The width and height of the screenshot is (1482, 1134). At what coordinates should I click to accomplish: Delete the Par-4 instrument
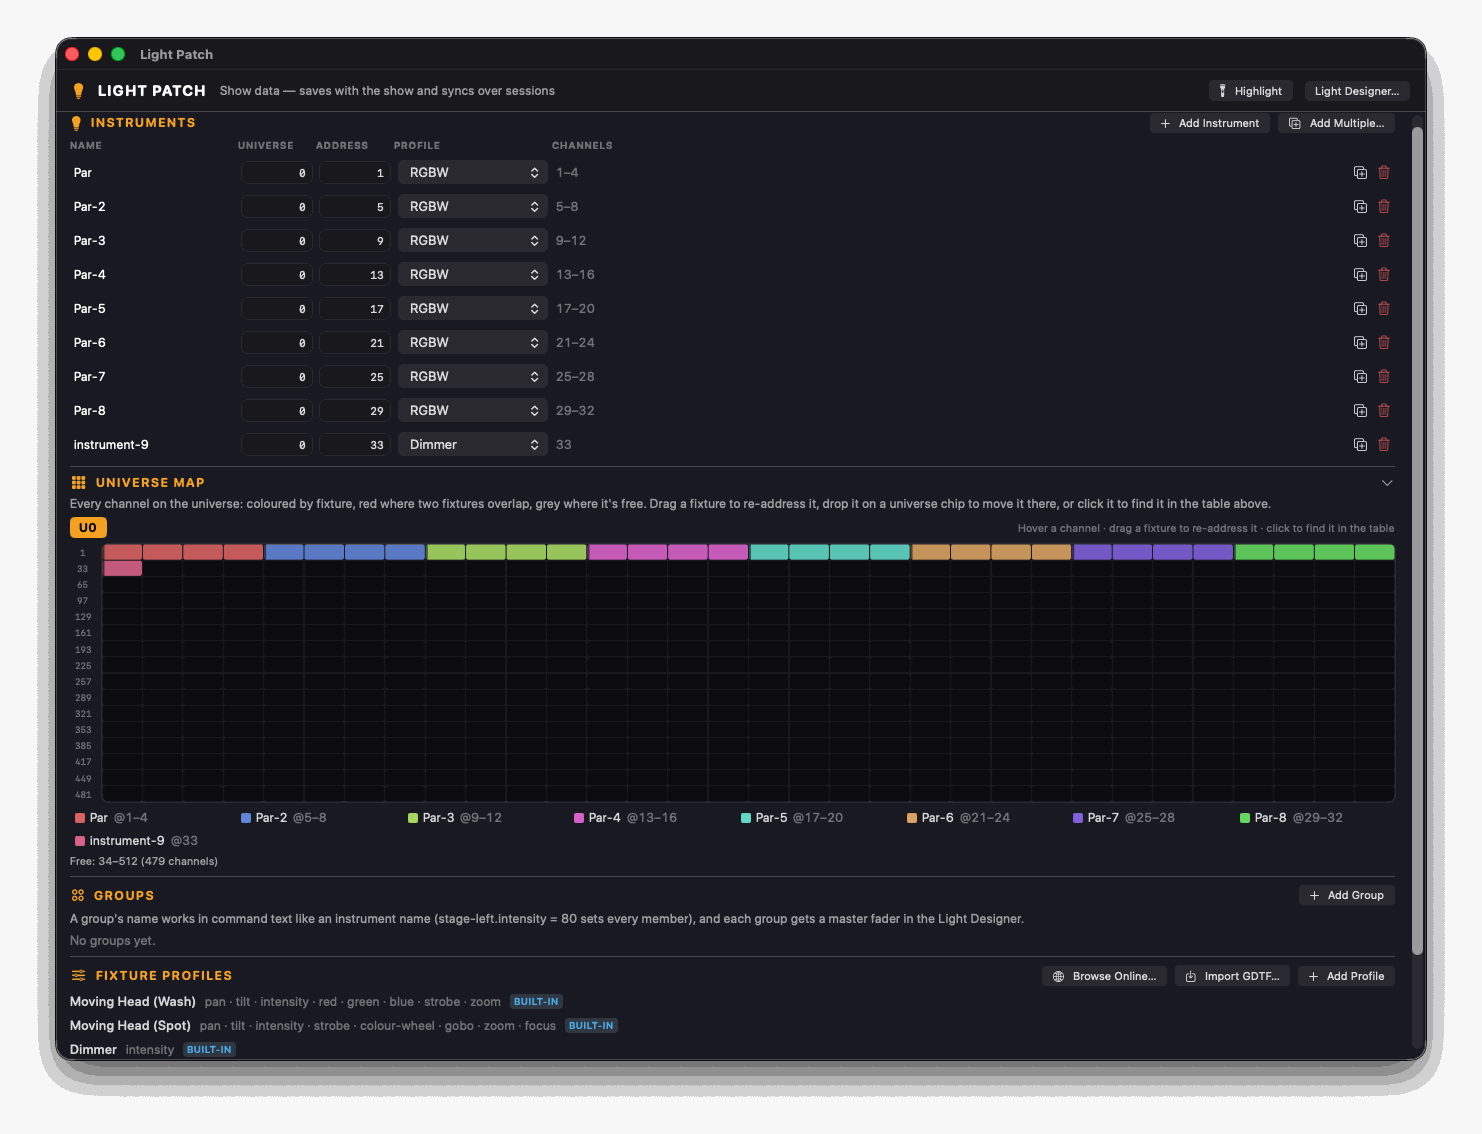(1384, 275)
